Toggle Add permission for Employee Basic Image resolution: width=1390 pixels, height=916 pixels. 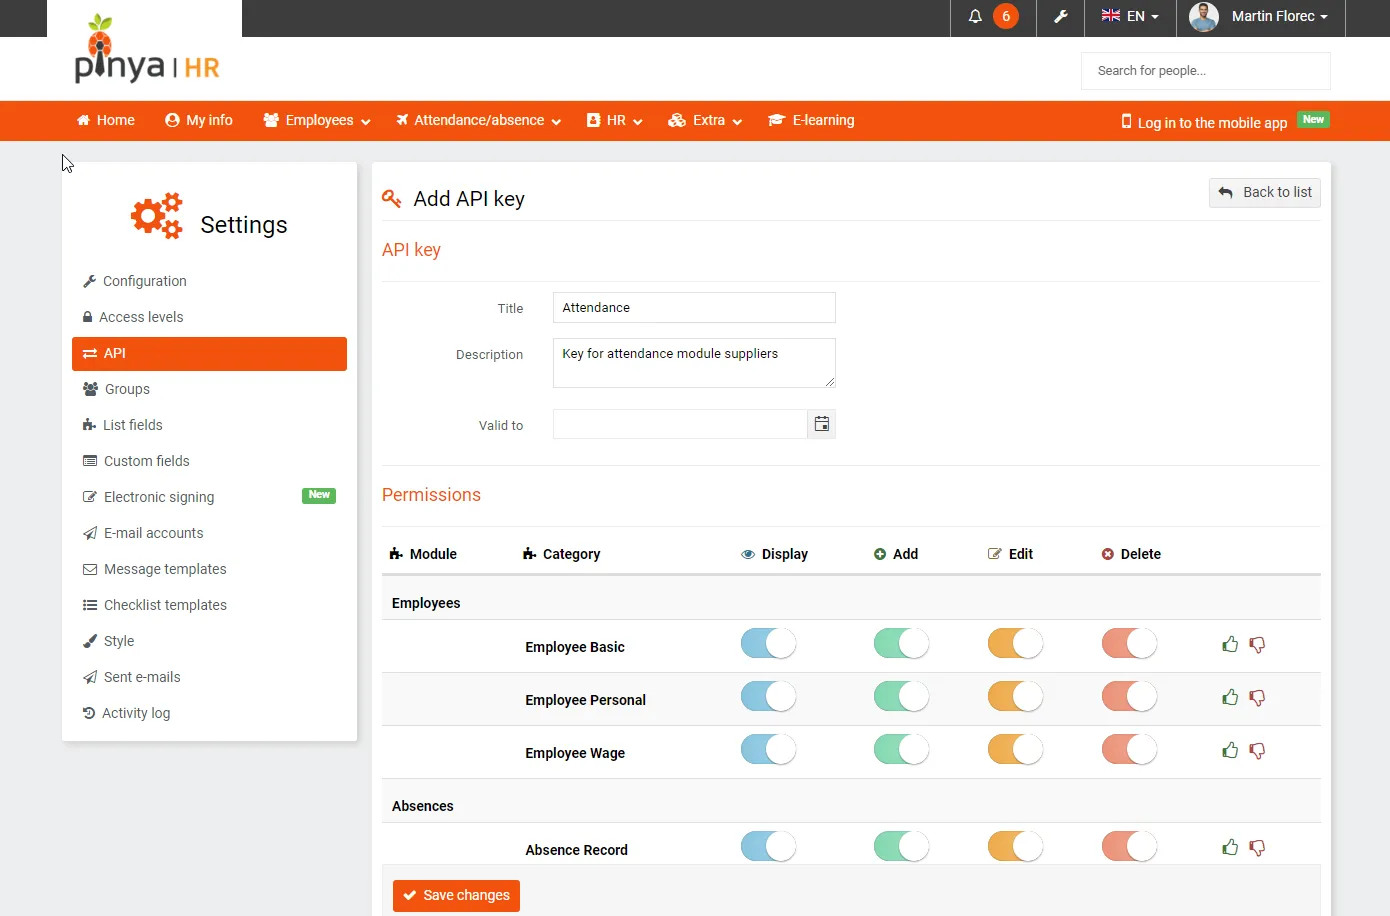pos(901,643)
